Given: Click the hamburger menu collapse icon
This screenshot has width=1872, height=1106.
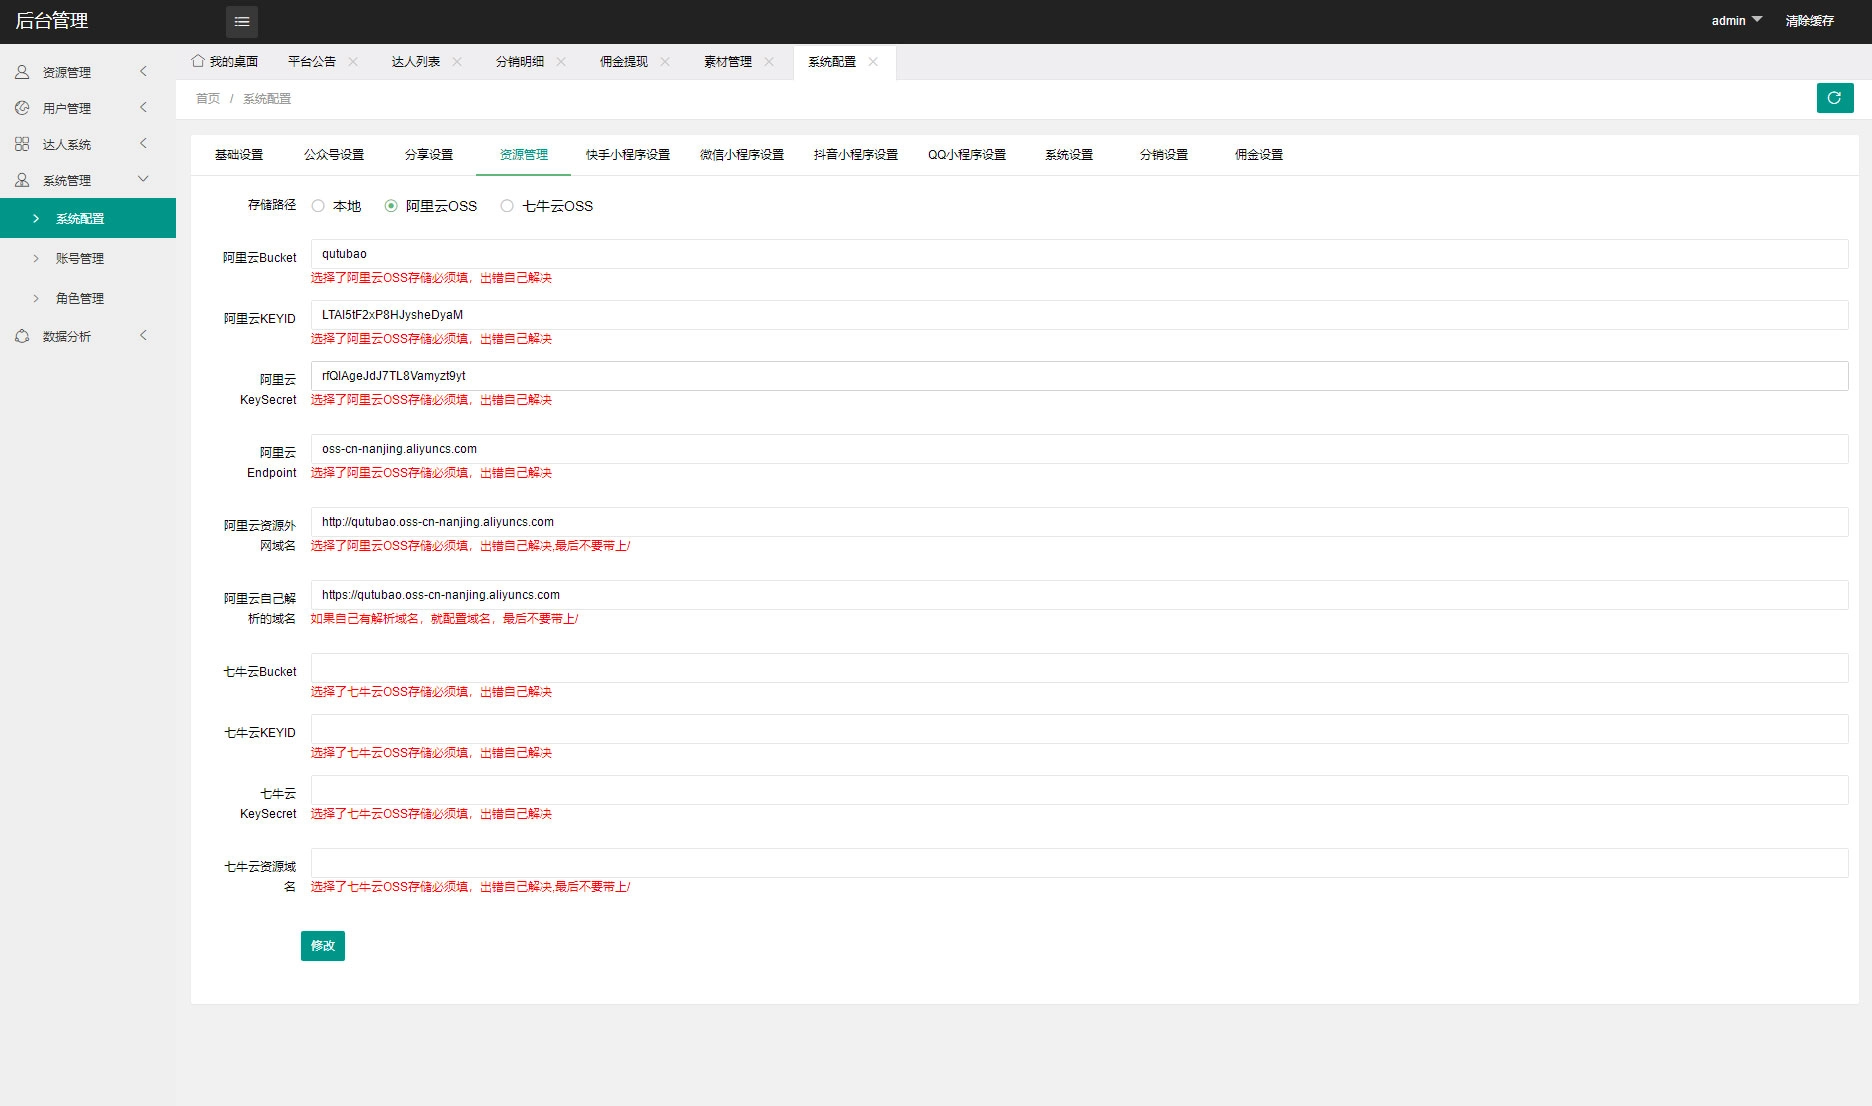Looking at the screenshot, I should (x=242, y=21).
